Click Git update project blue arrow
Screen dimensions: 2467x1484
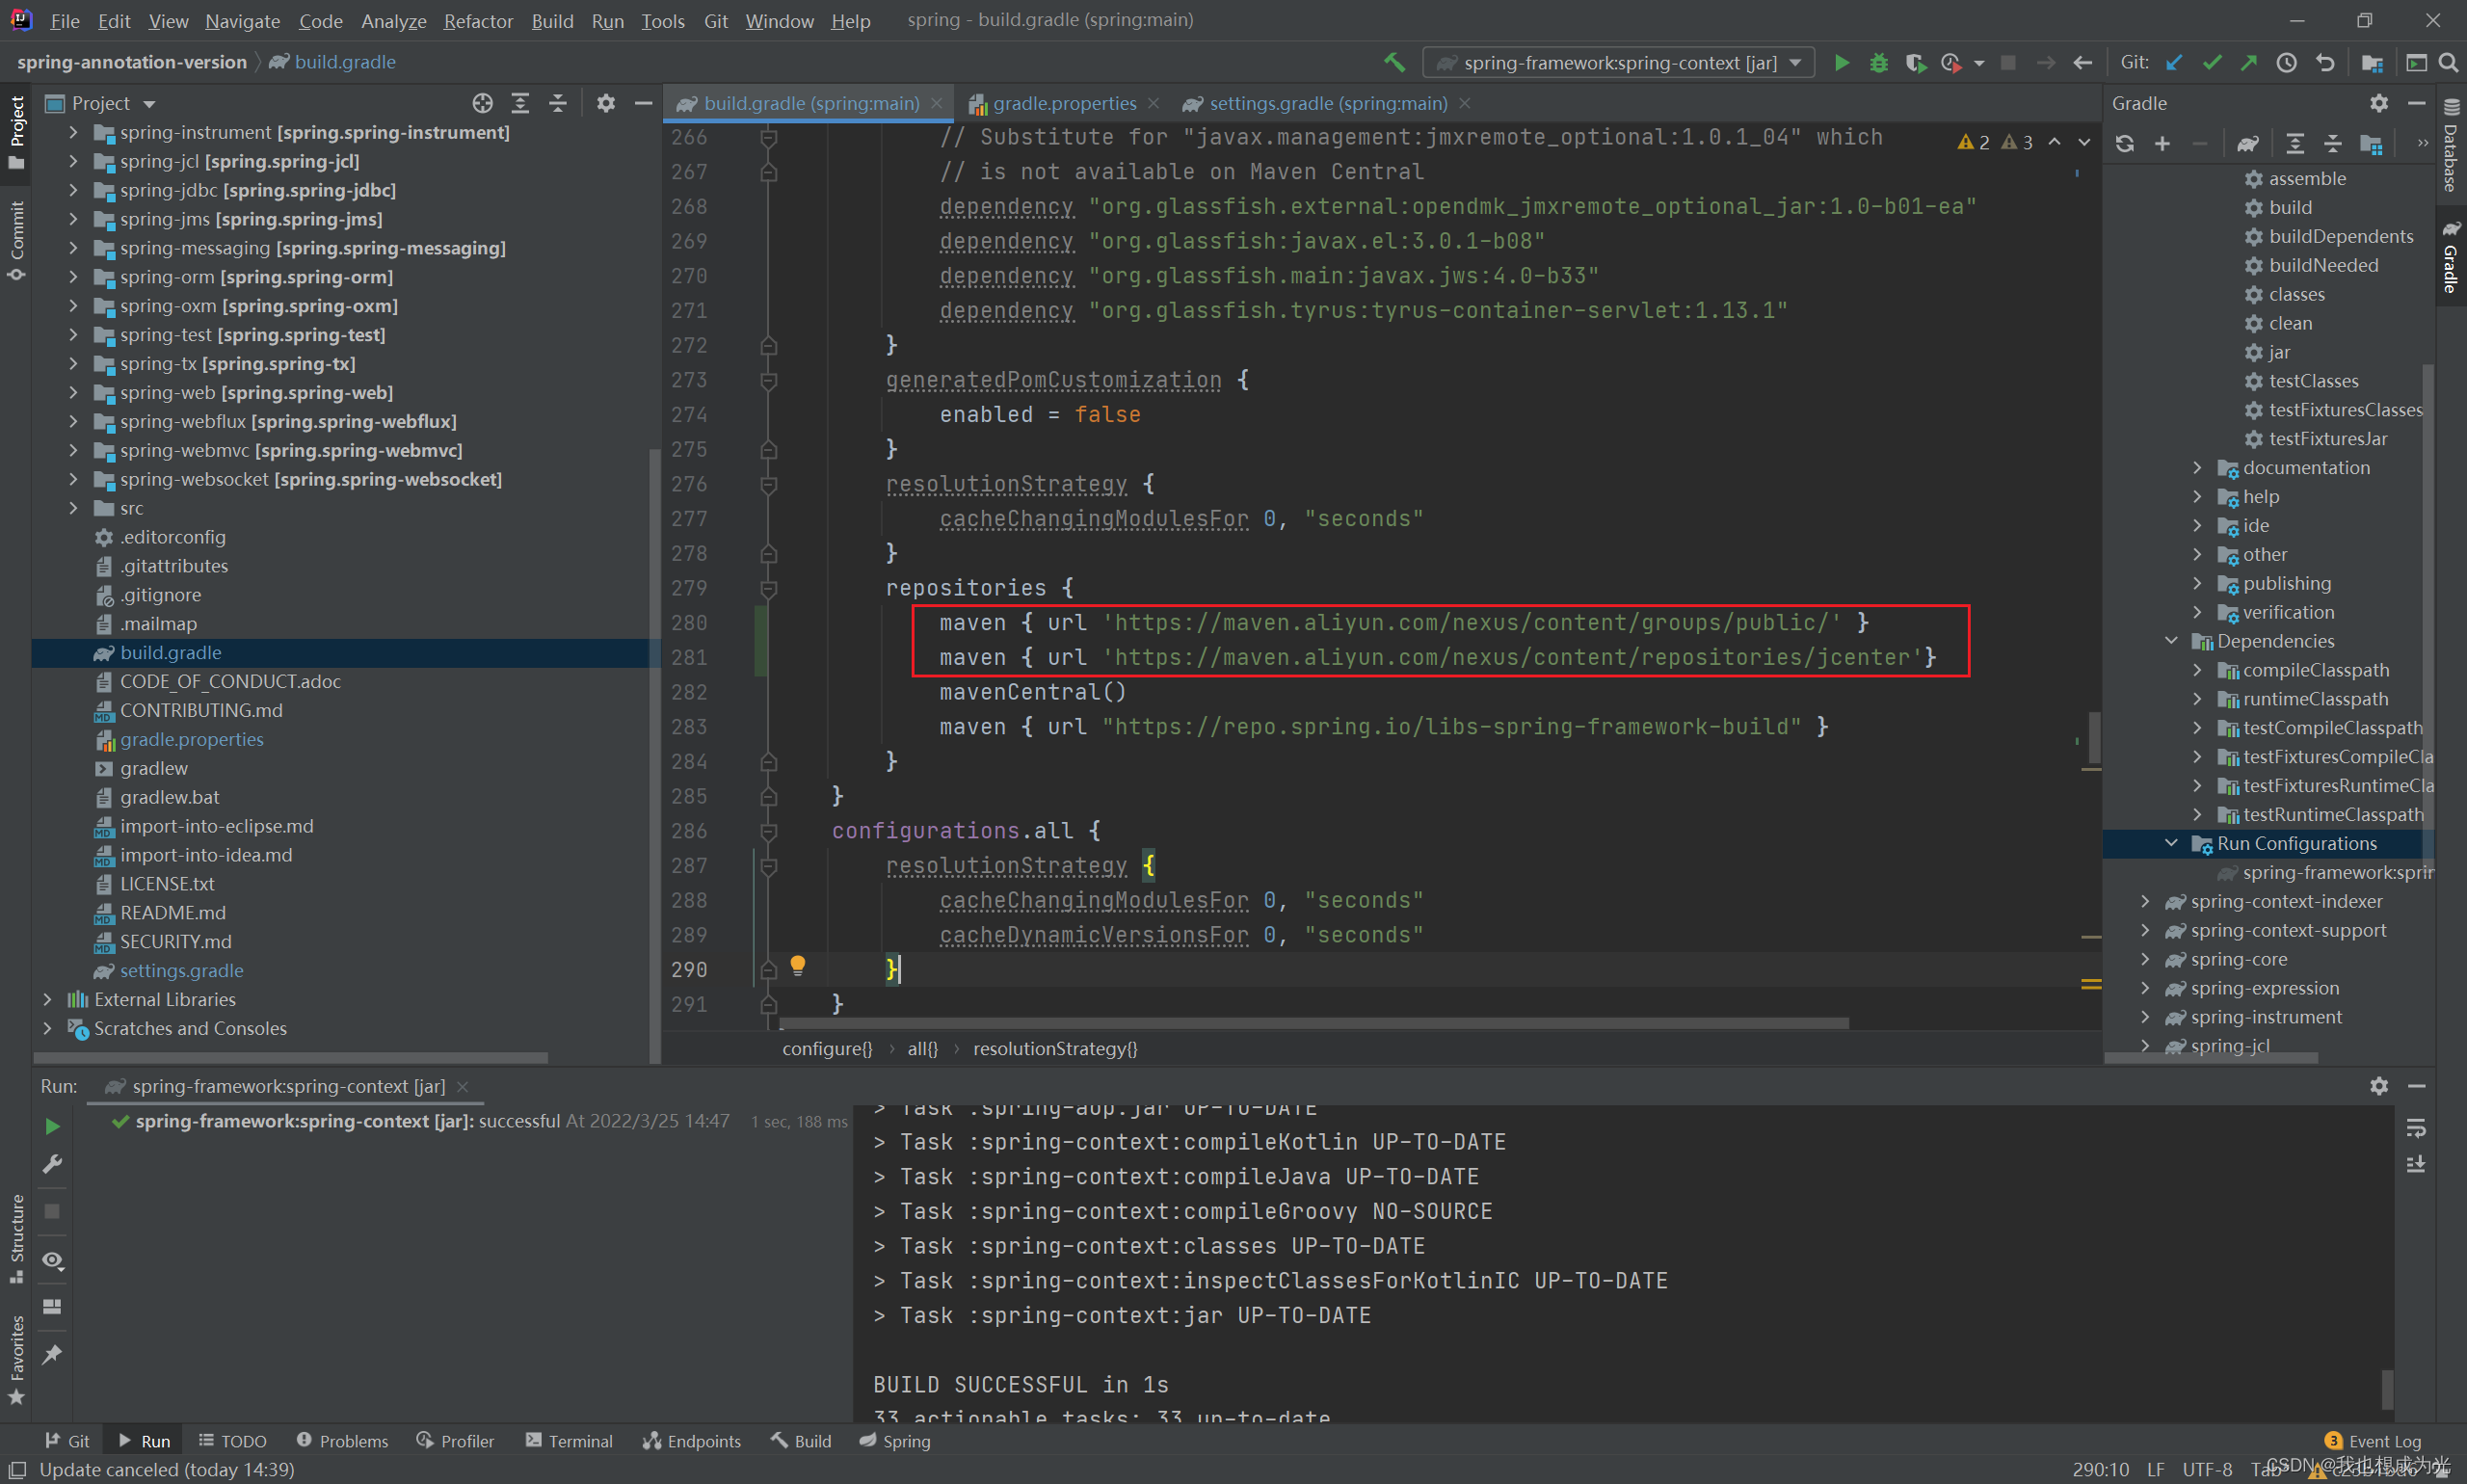pos(2174,62)
